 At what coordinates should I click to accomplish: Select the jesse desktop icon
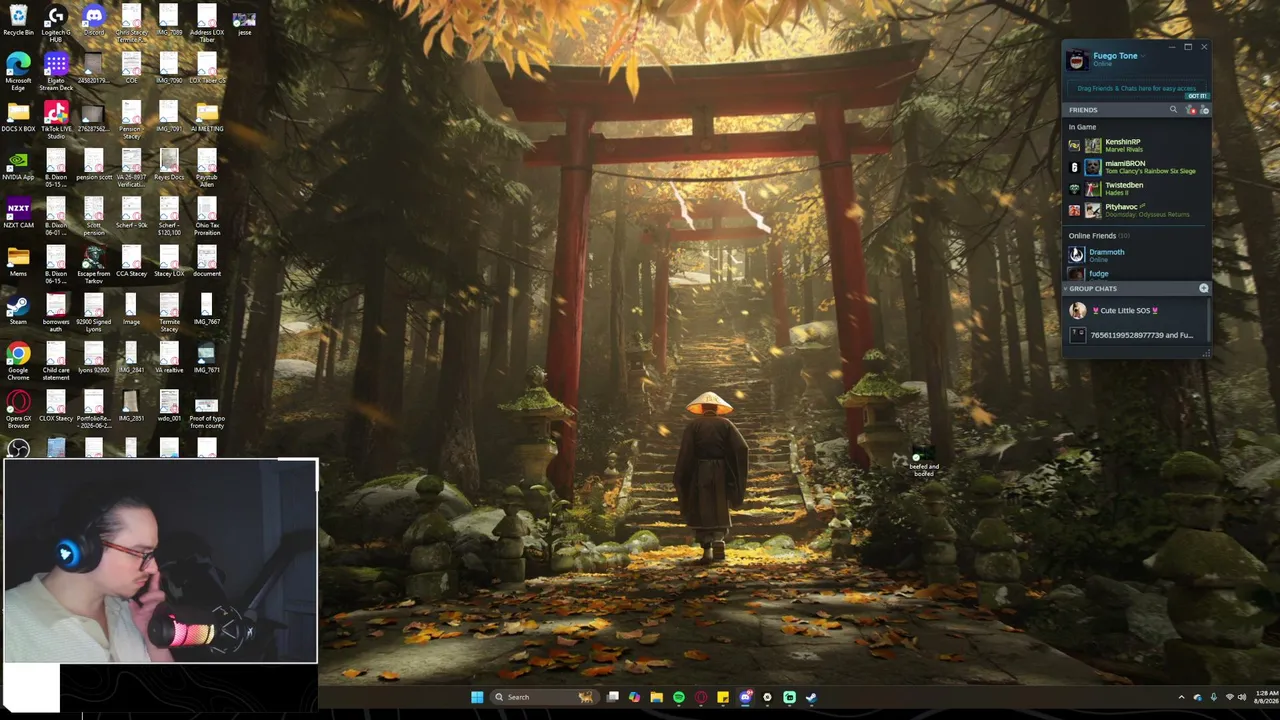point(244,22)
